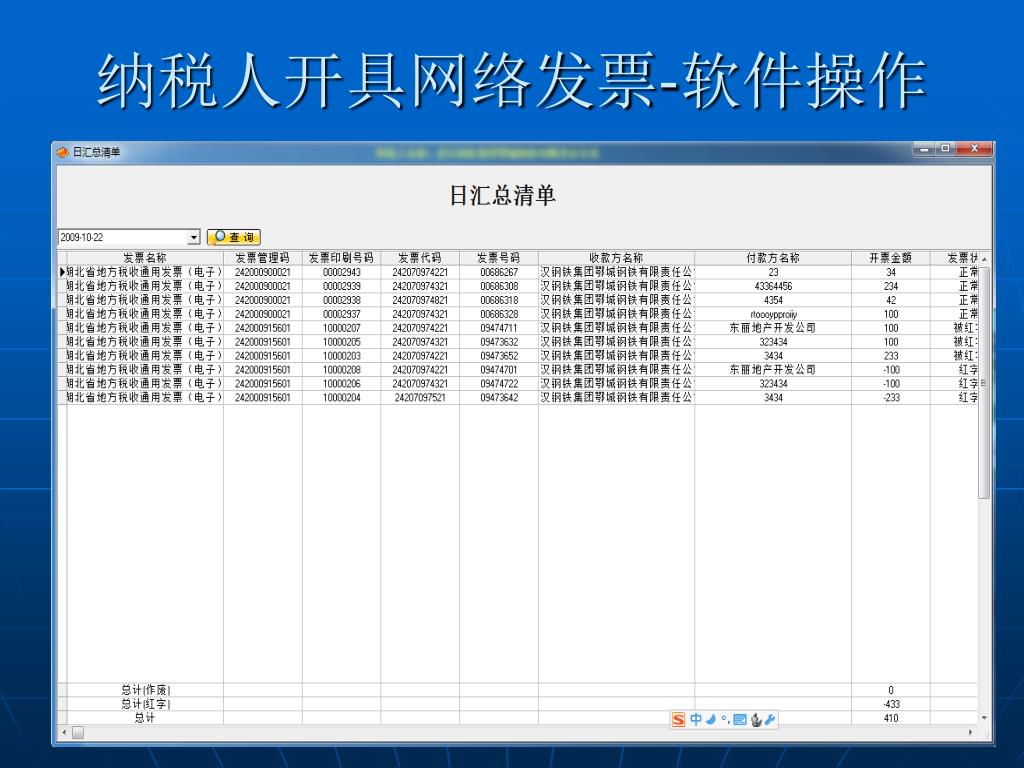Click the 付款方名称 column header

(773, 257)
